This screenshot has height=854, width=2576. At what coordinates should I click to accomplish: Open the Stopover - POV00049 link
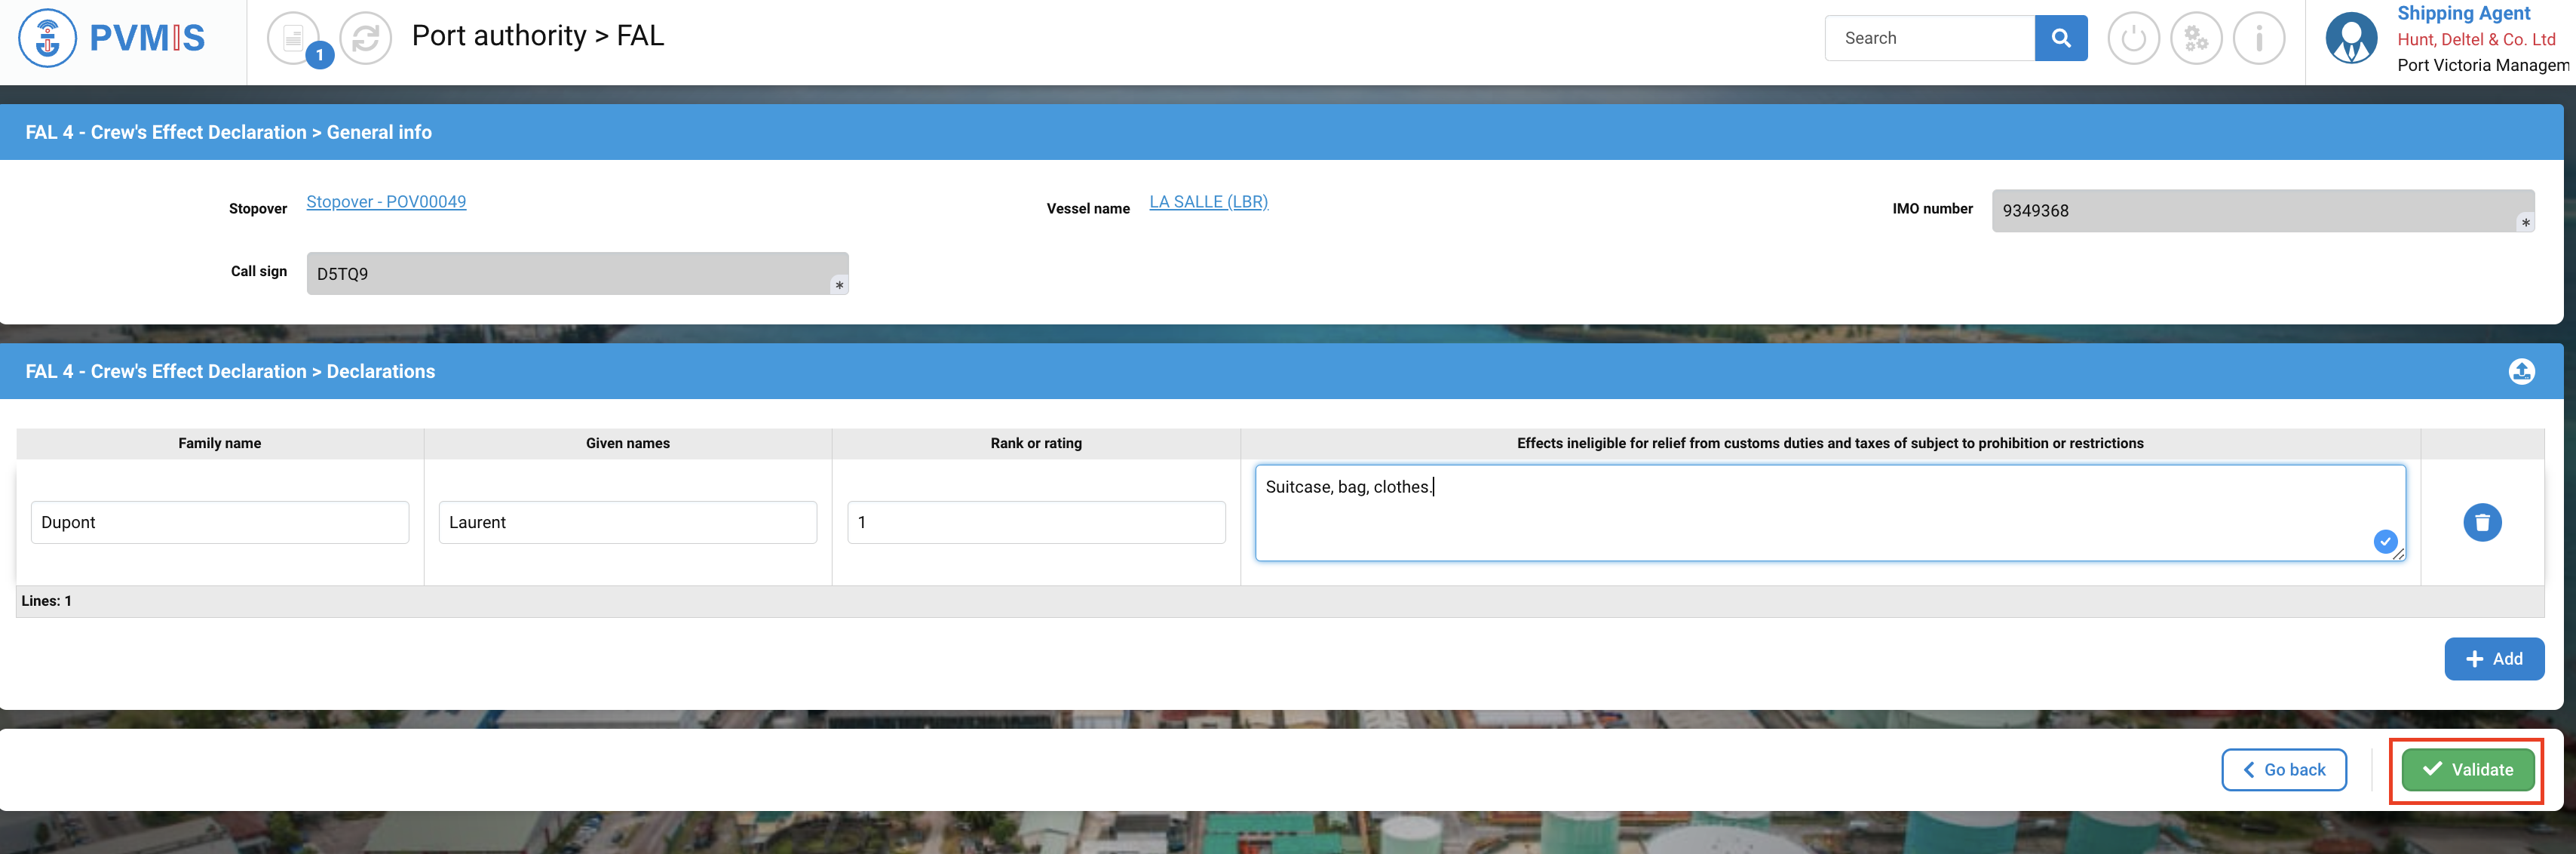[x=386, y=202]
